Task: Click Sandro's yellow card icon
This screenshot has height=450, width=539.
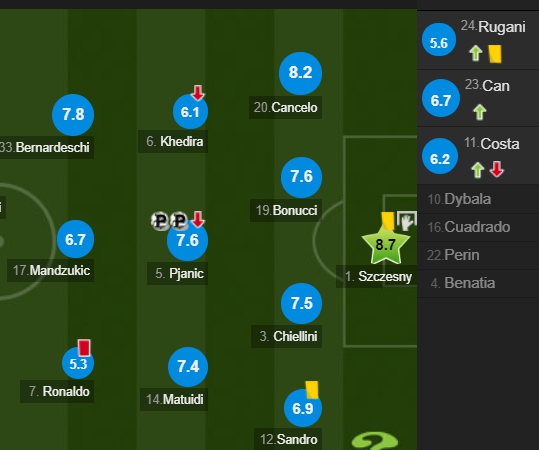Action: click(x=312, y=390)
